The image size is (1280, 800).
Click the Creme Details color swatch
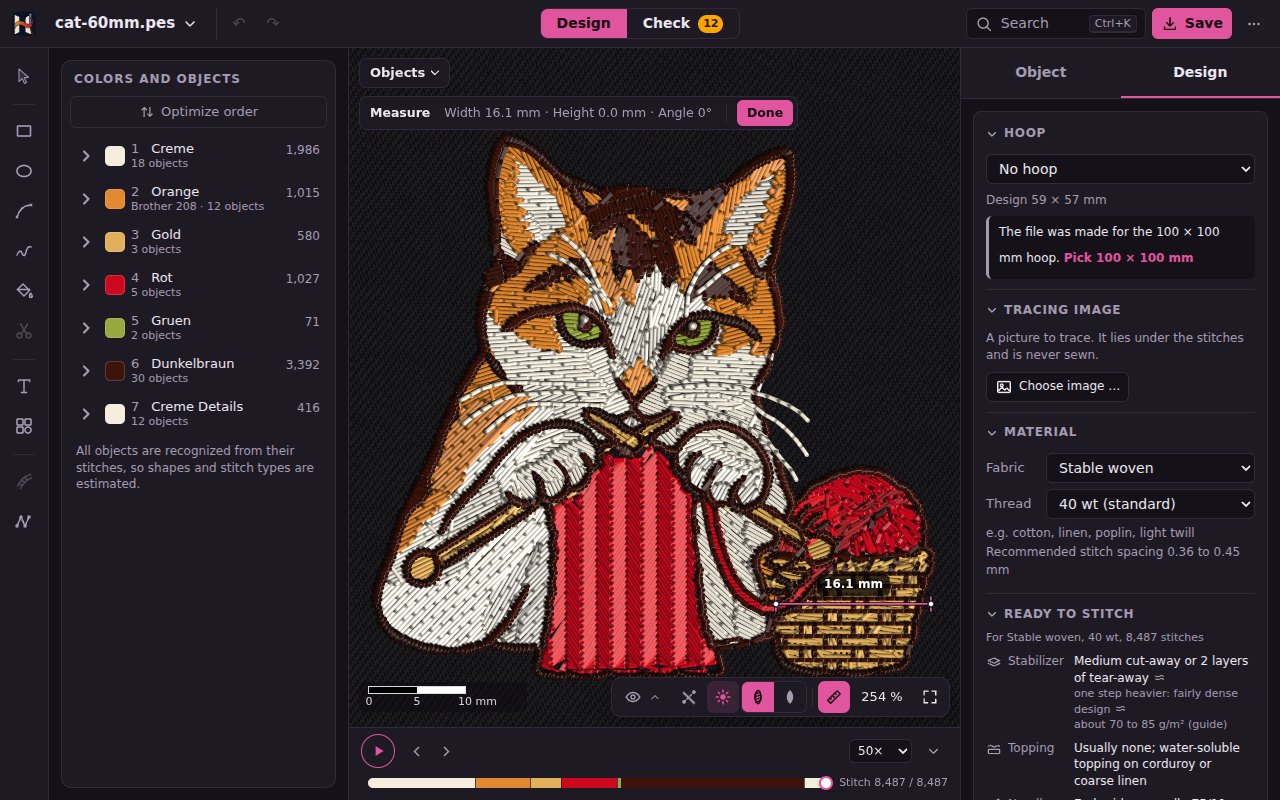coord(115,413)
